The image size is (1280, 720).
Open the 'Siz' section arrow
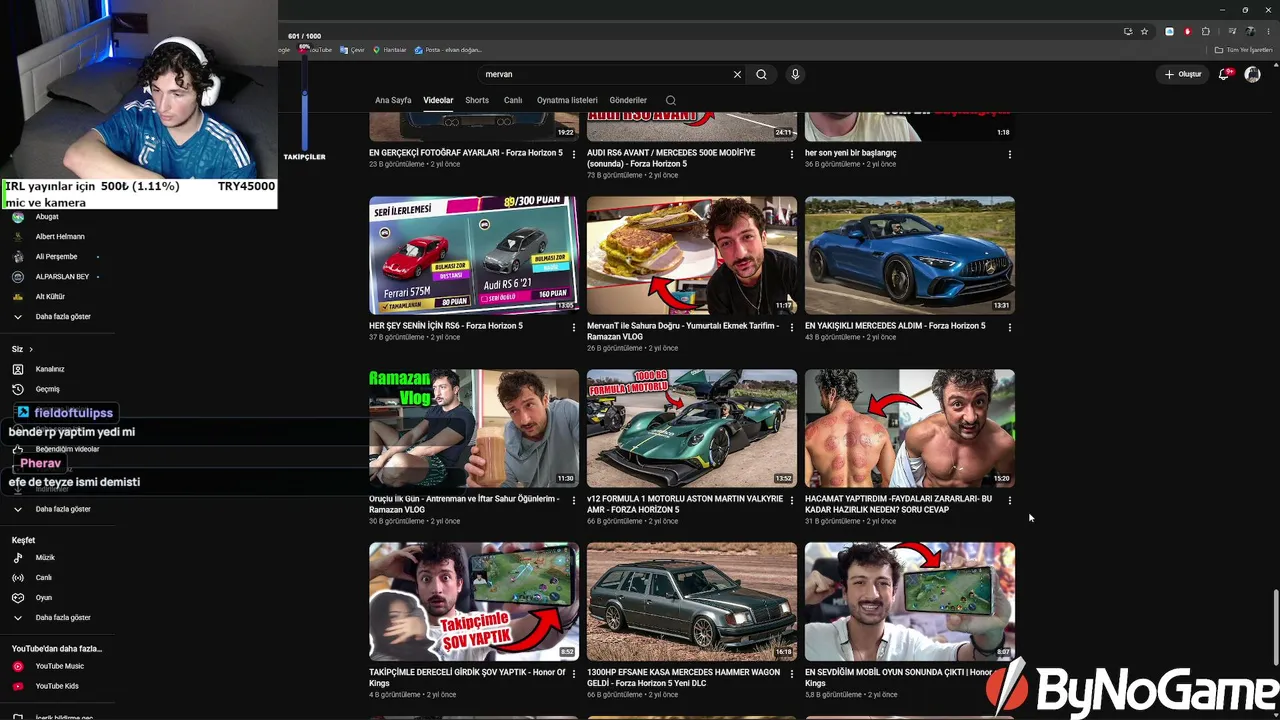[31, 349]
